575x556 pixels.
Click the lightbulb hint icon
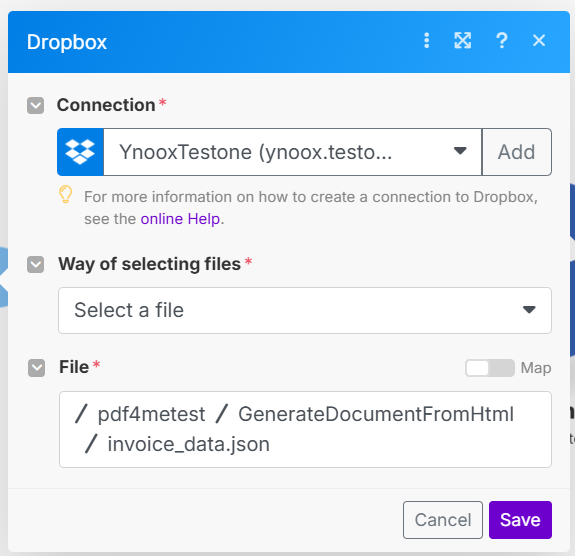pyautogui.click(x=66, y=194)
